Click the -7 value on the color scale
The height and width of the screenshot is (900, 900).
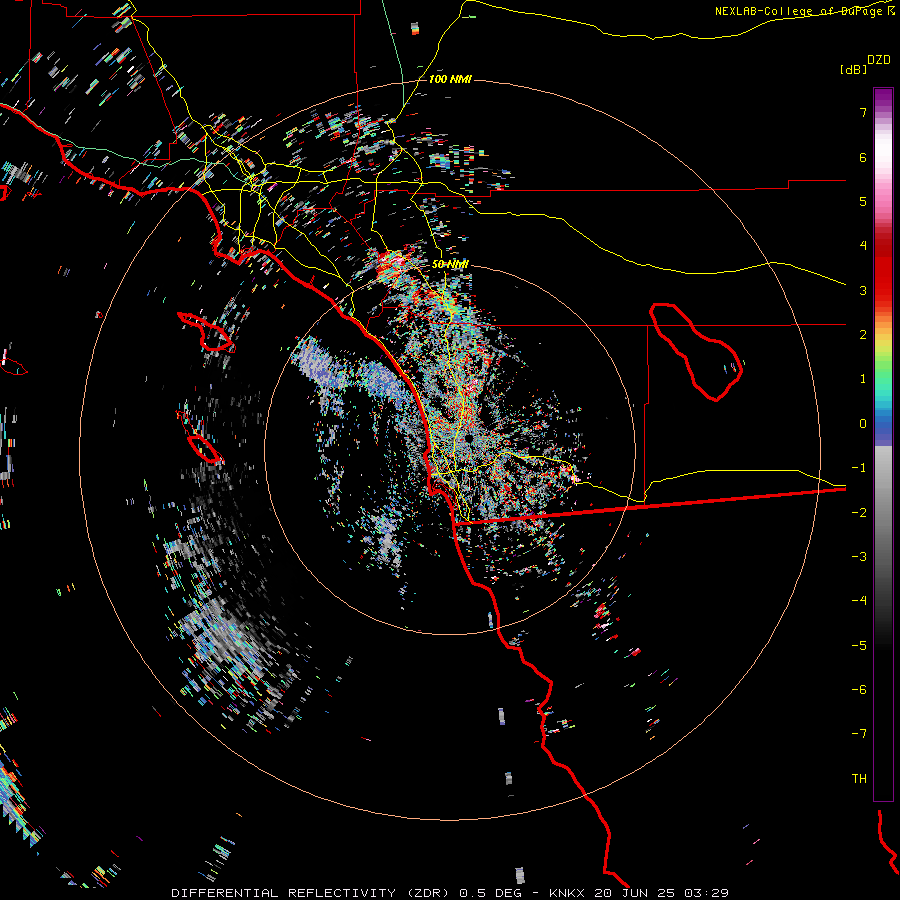pyautogui.click(x=859, y=734)
